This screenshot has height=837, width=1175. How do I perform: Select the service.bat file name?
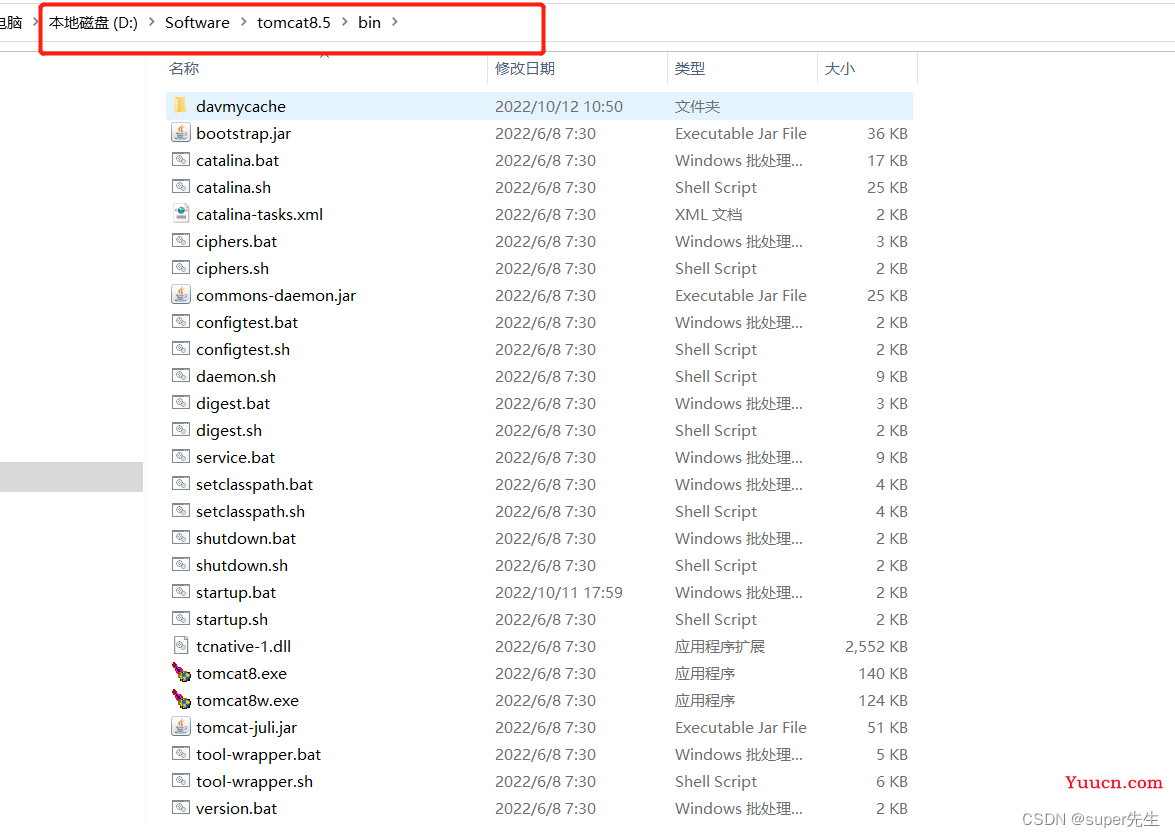[235, 457]
